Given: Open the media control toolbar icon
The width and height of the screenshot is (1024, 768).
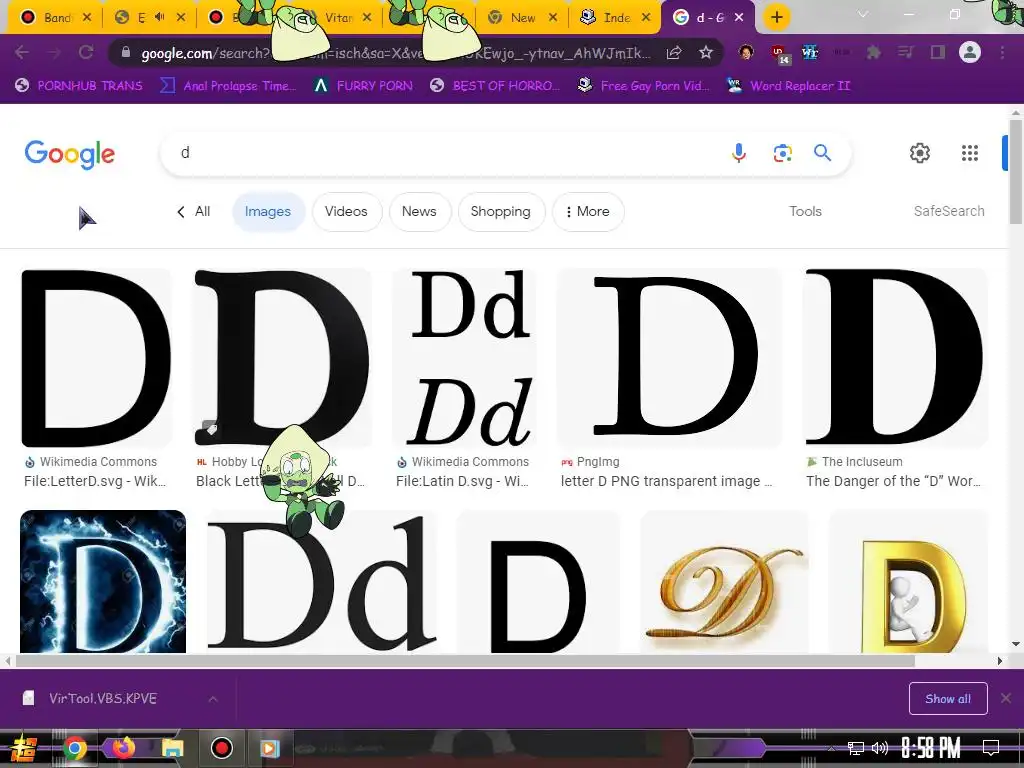Looking at the screenshot, I should pos(905,52).
